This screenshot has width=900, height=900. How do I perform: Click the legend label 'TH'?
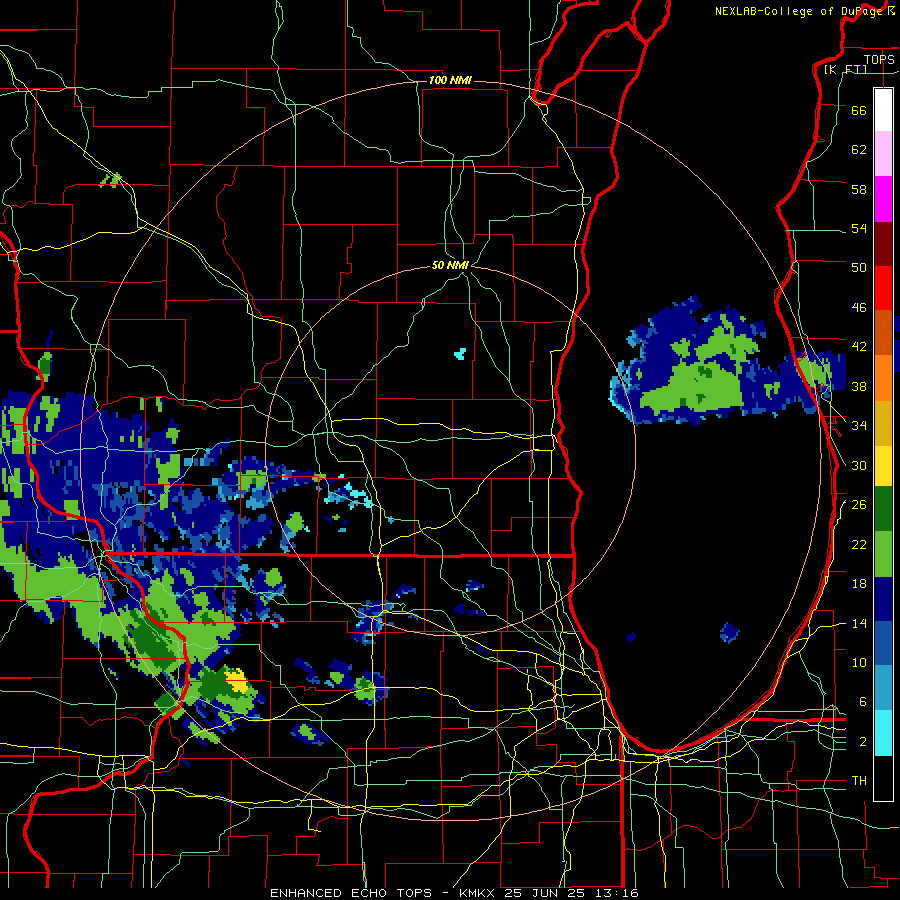coord(859,781)
